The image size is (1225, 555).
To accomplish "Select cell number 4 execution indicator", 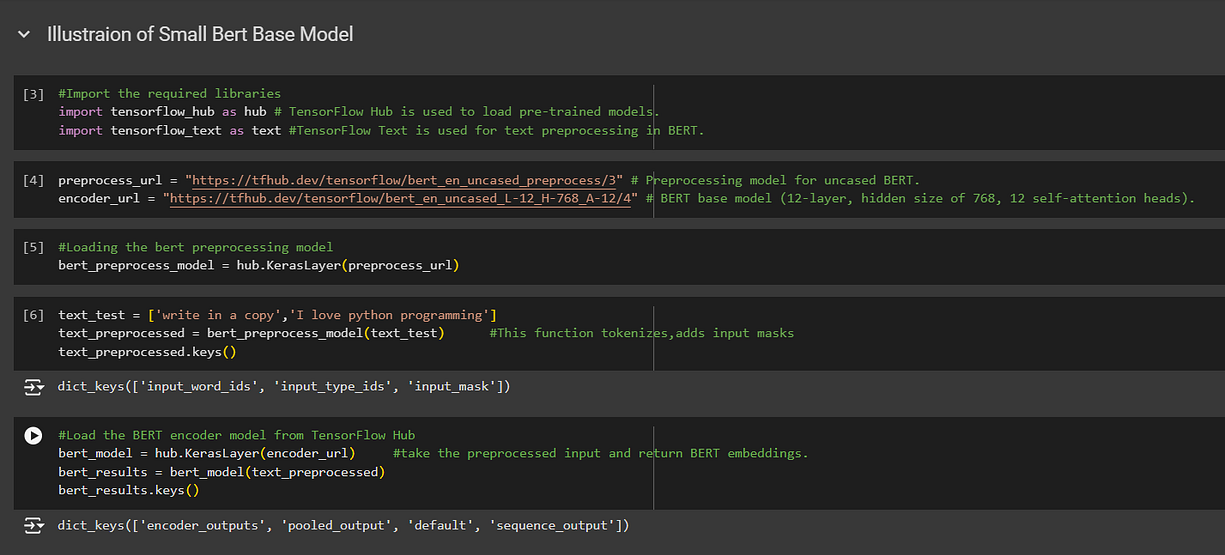I will click(x=33, y=181).
